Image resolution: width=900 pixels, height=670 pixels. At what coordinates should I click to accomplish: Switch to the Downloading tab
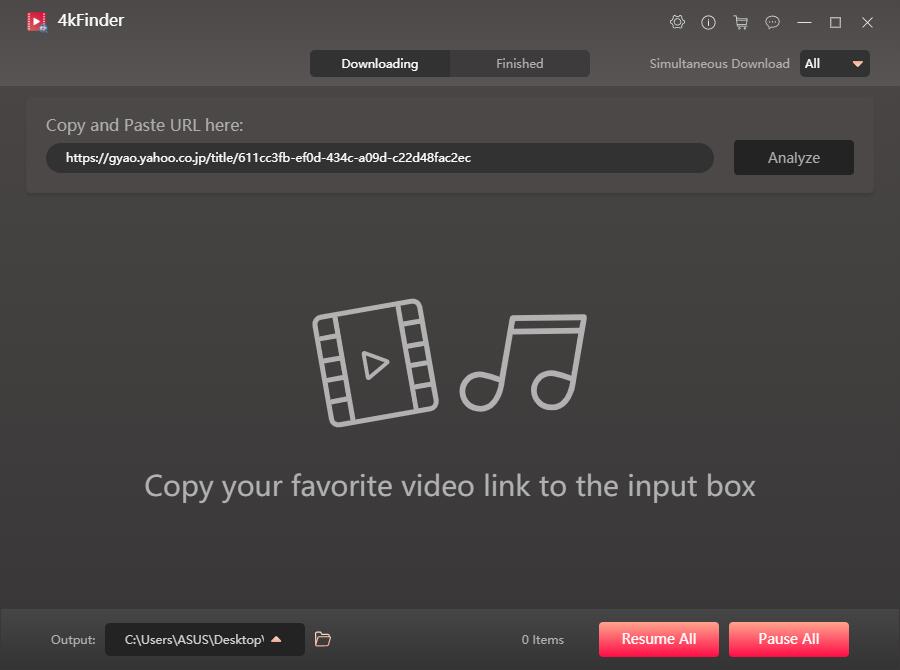pos(380,63)
